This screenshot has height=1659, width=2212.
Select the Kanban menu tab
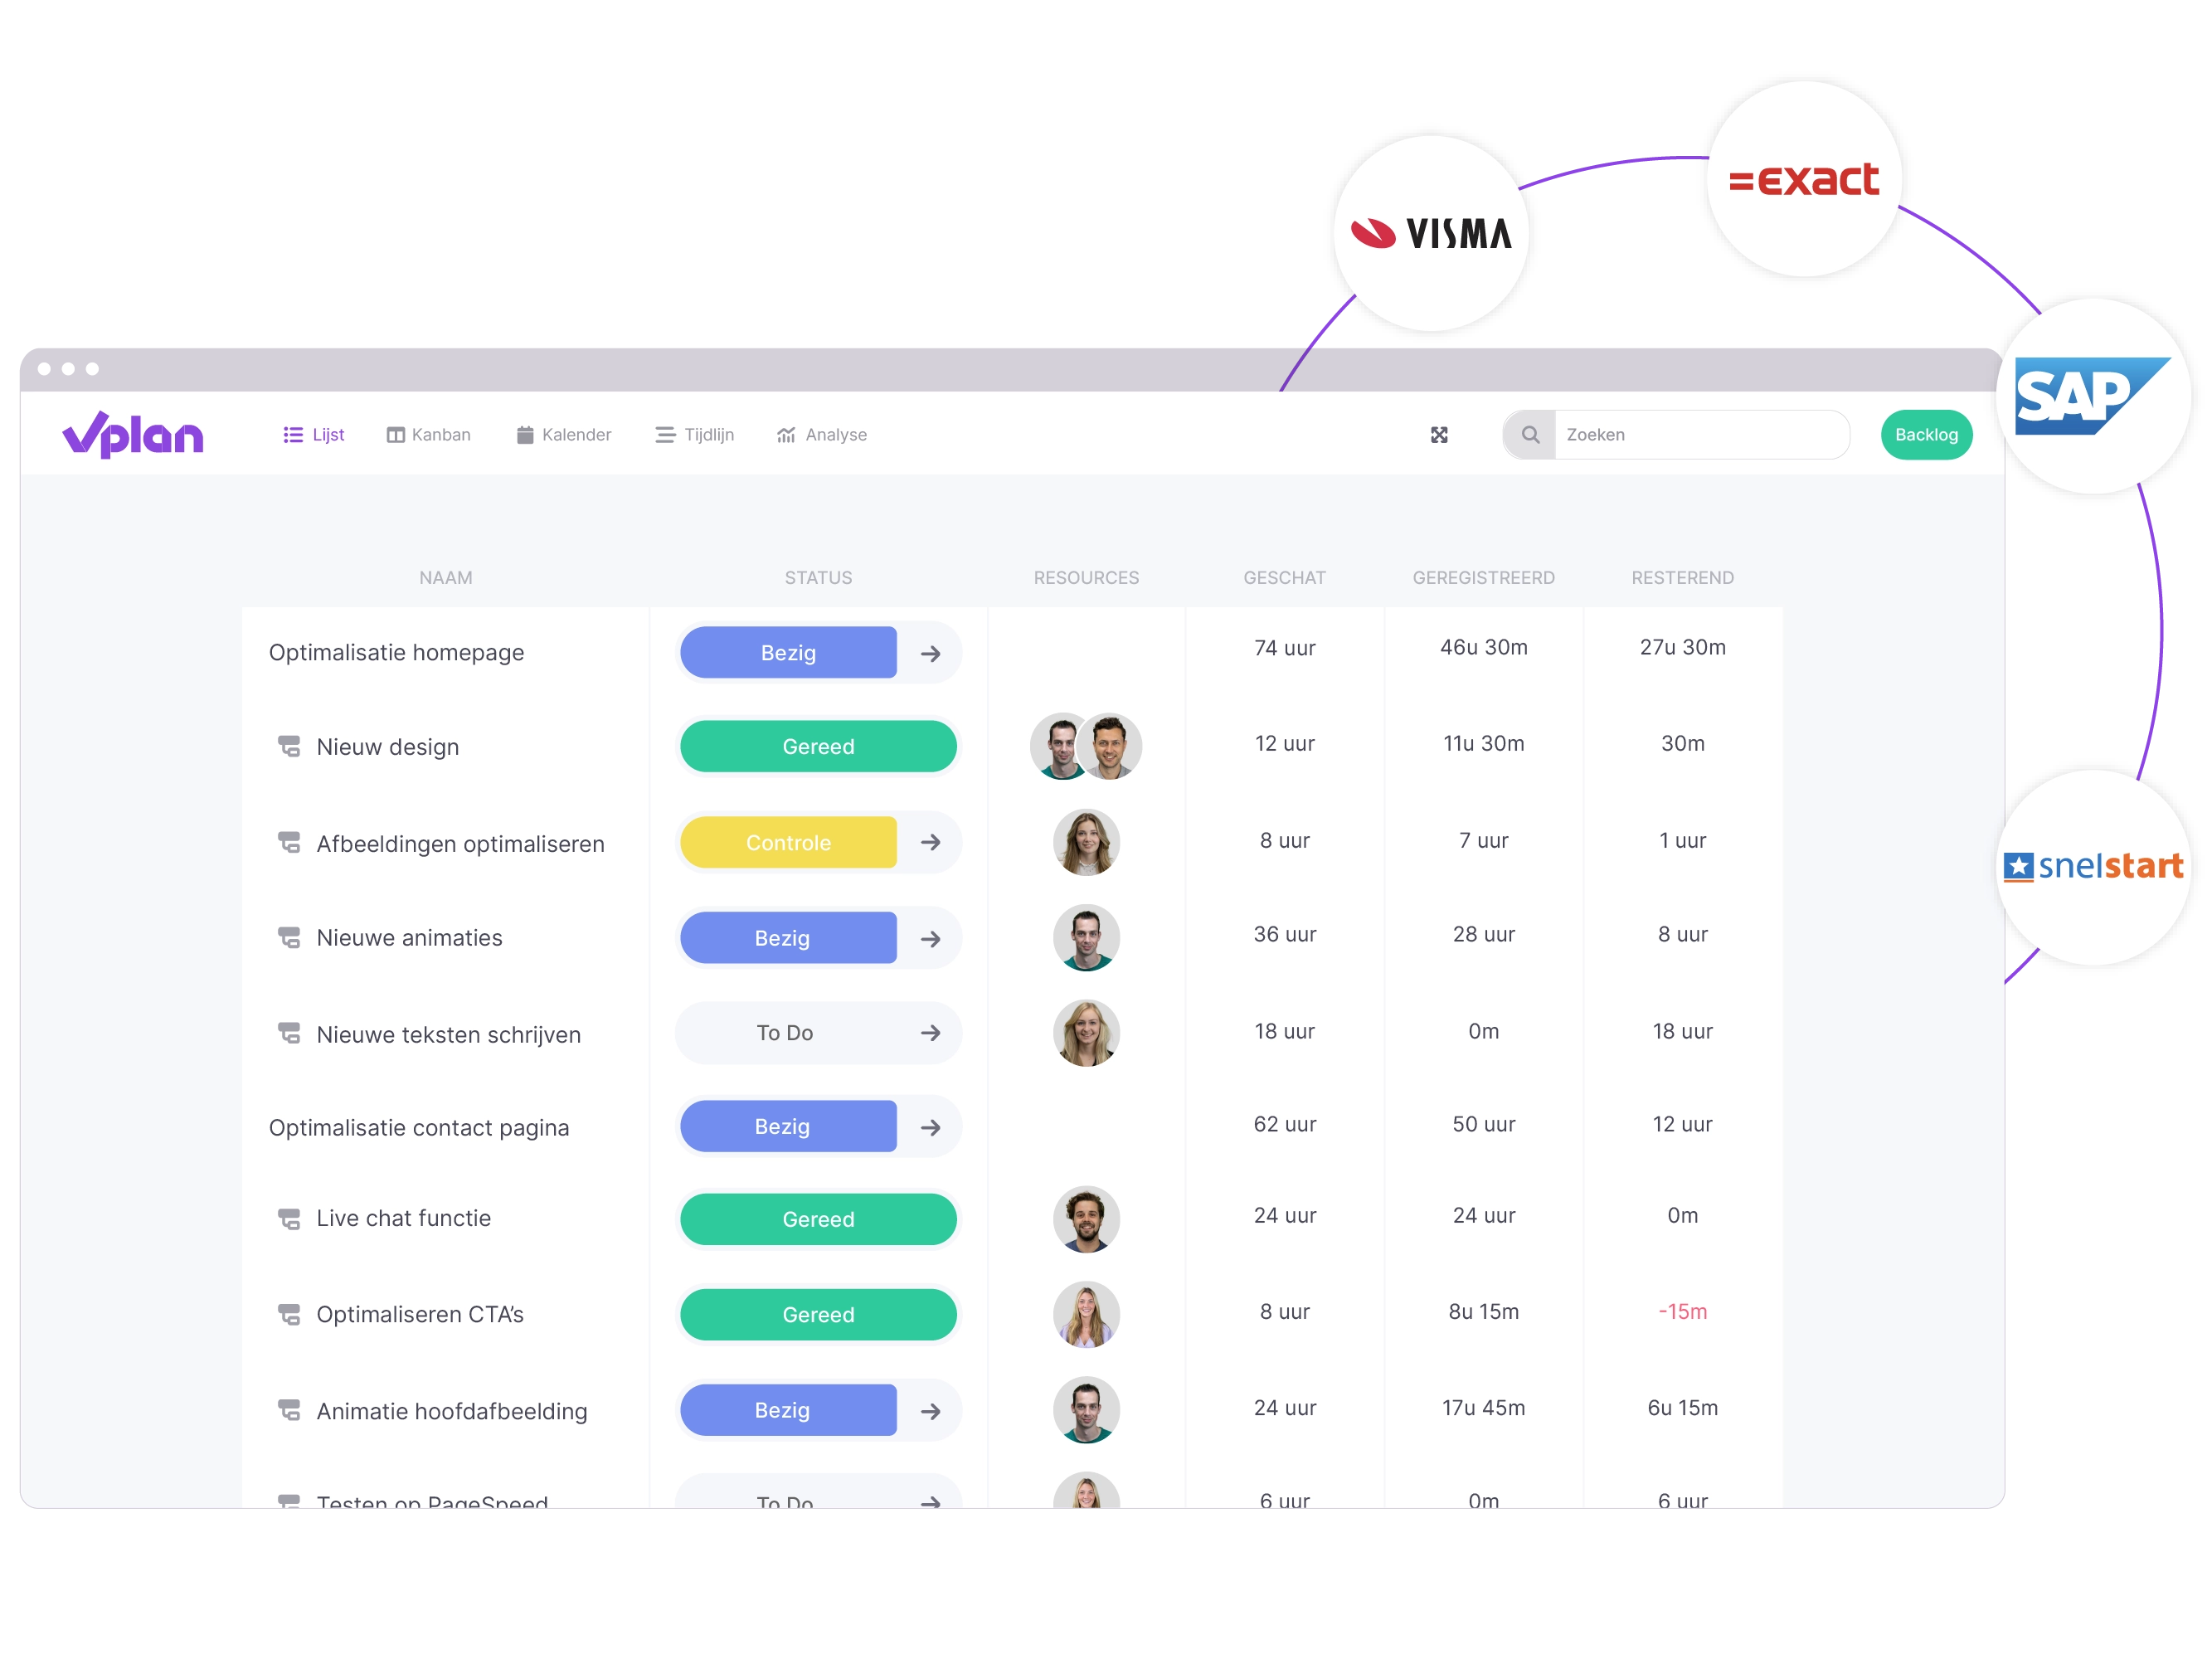[x=426, y=434]
